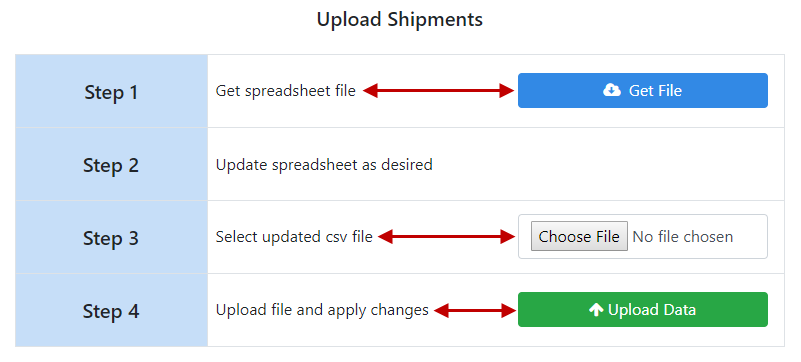The width and height of the screenshot is (801, 362).
Task: Click the green Upload Data button
Action: 643,309
